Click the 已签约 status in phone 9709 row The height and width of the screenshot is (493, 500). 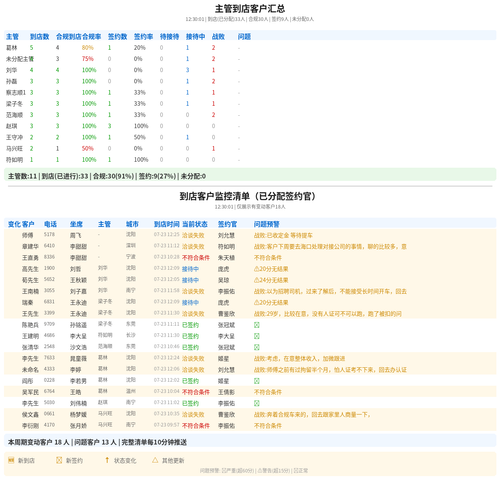click(190, 325)
